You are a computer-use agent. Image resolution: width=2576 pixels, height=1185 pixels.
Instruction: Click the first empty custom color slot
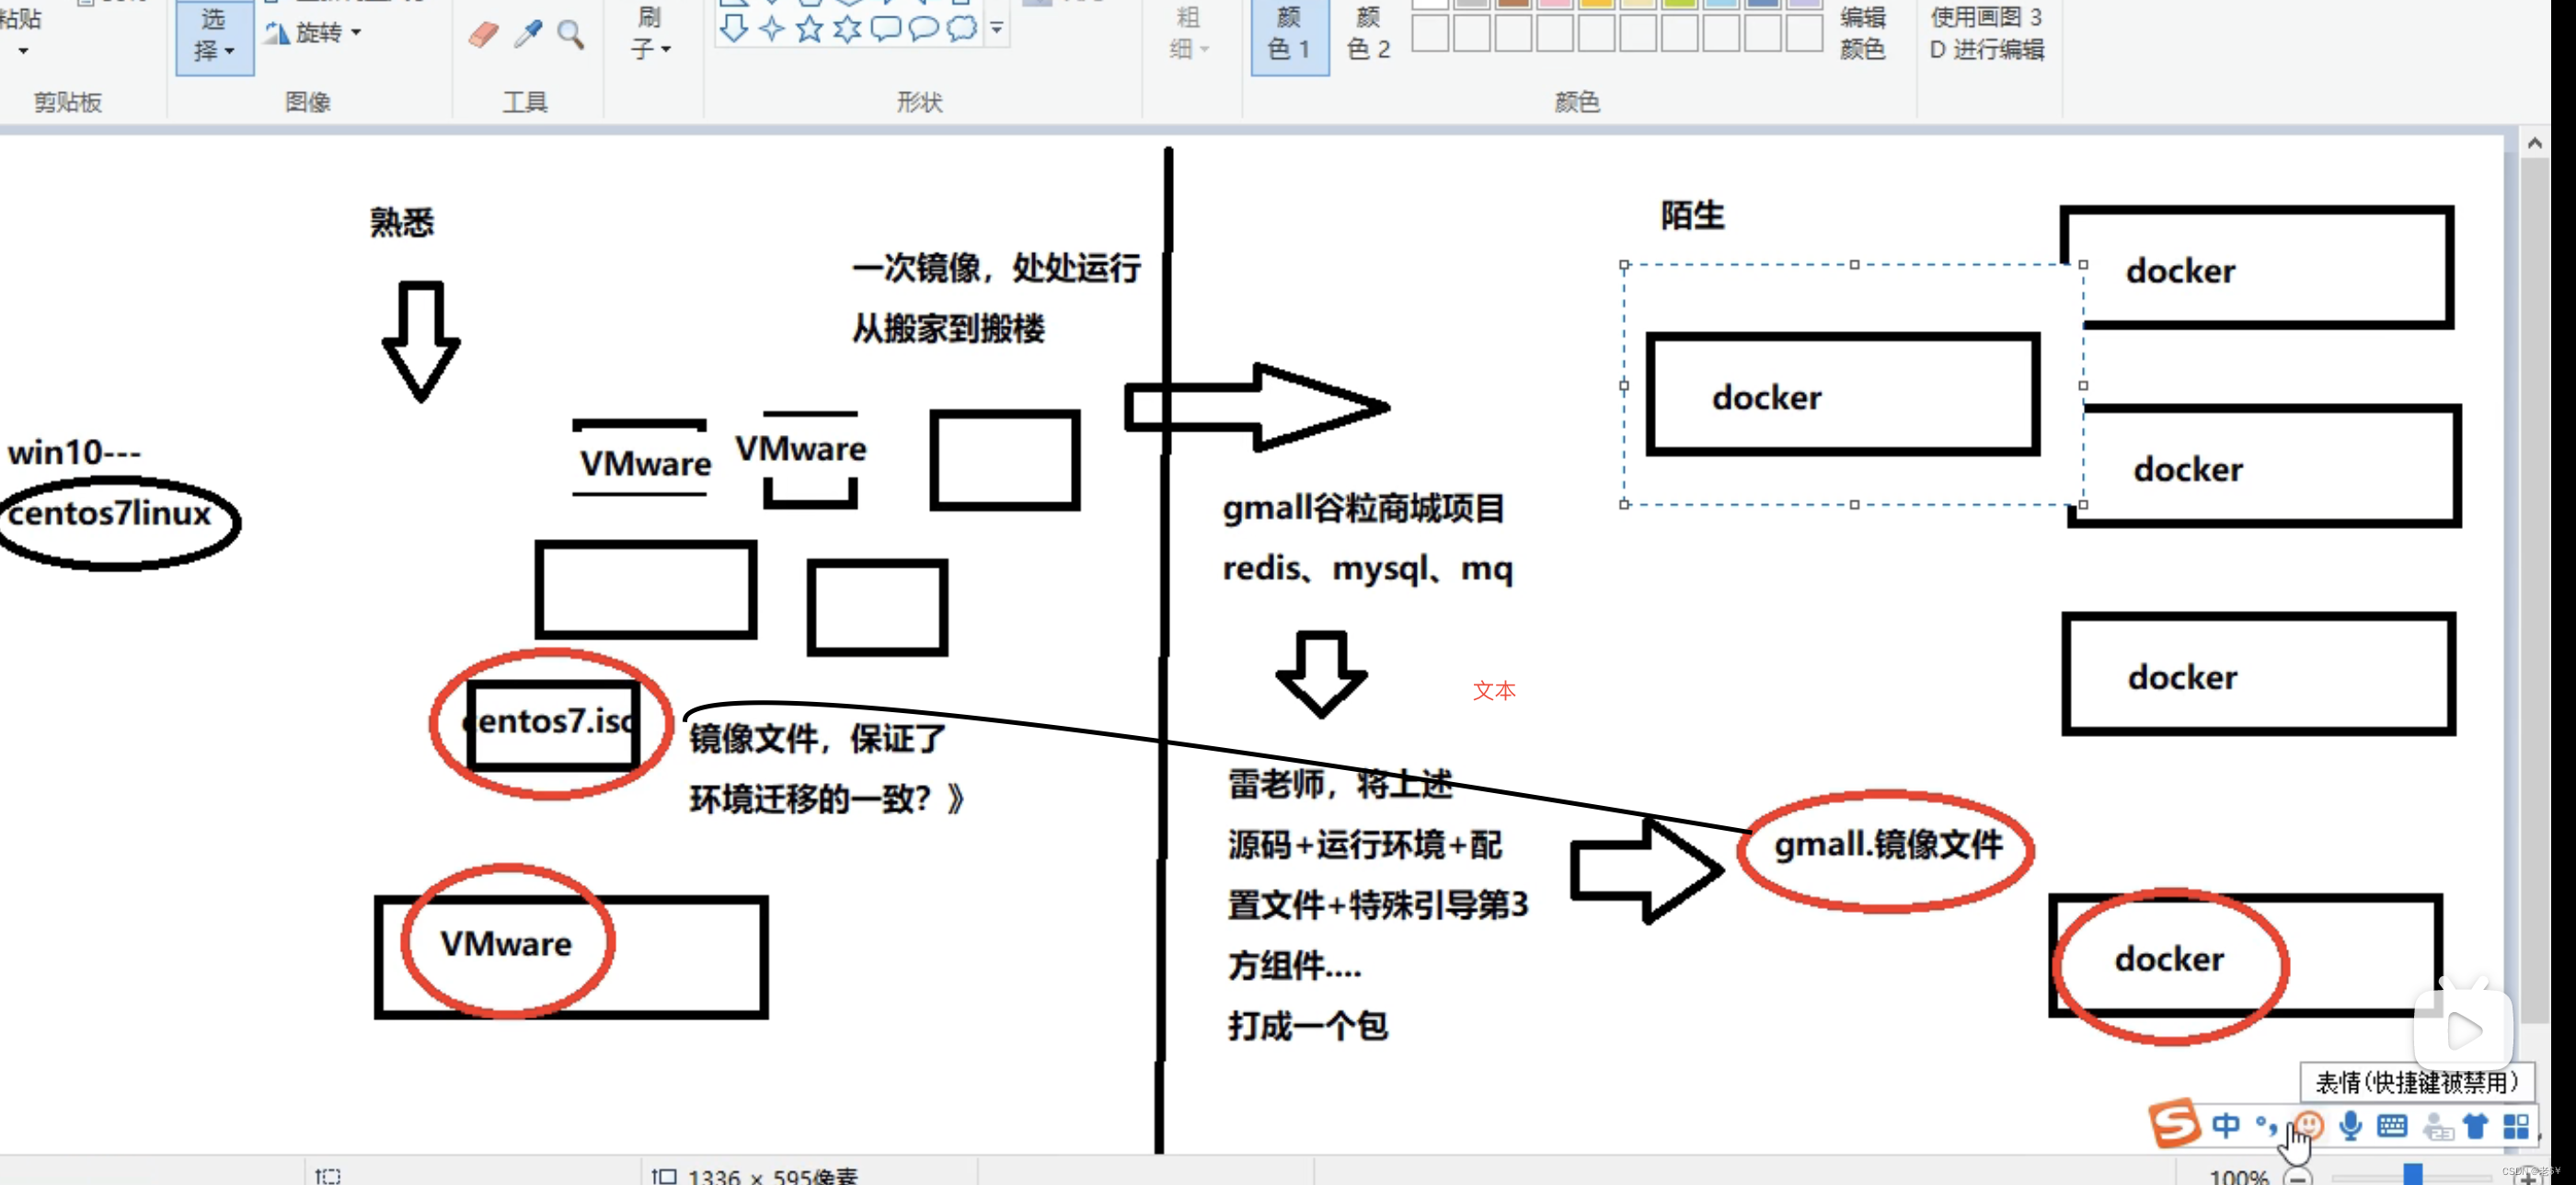(1430, 32)
